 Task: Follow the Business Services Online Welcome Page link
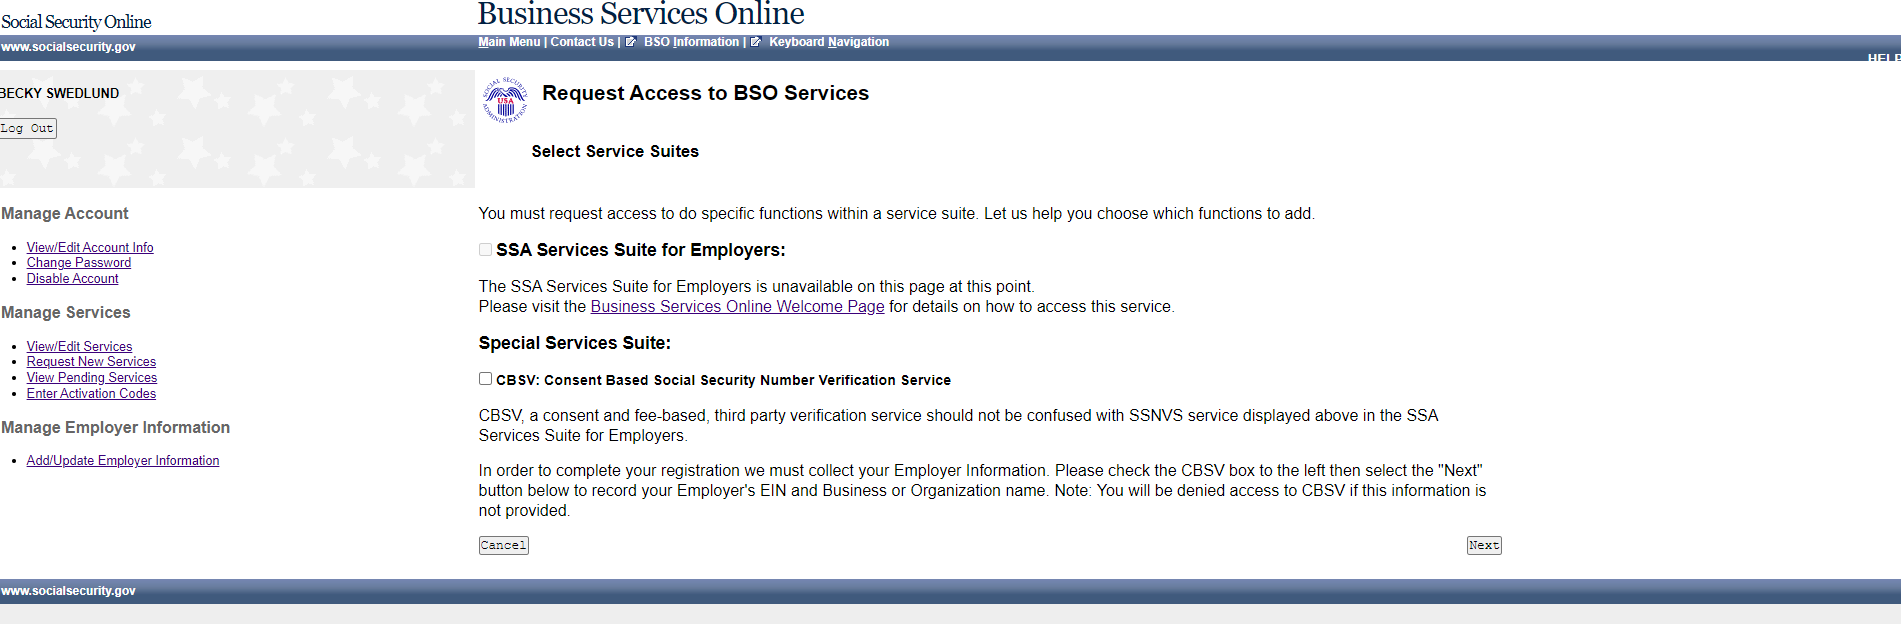tap(737, 307)
